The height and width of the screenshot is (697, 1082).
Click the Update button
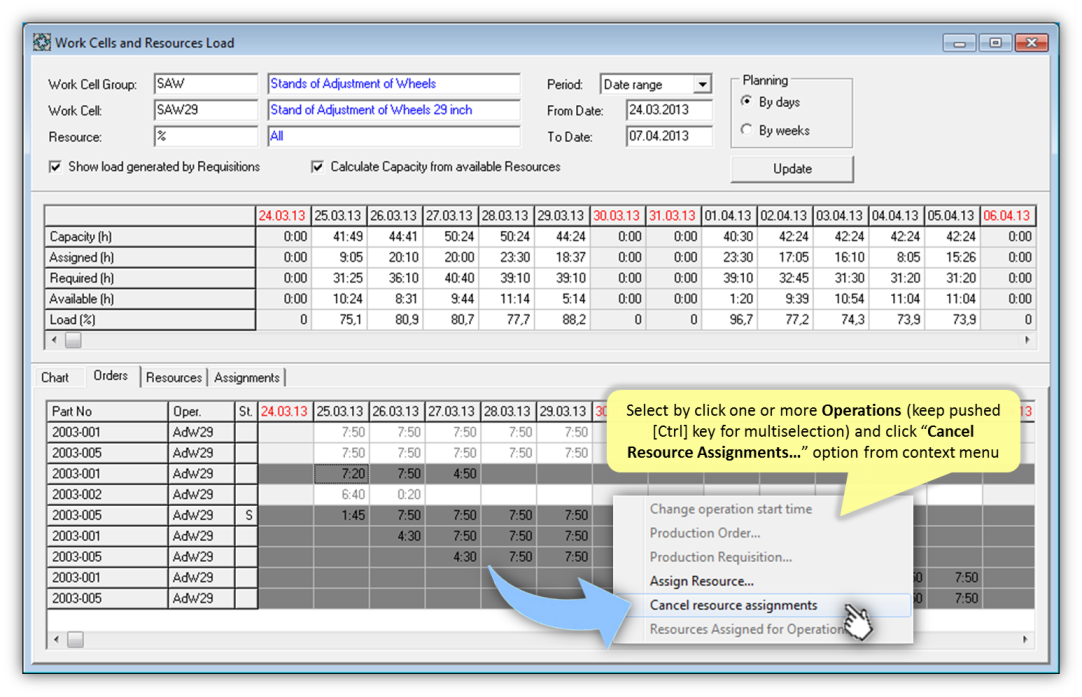point(792,169)
